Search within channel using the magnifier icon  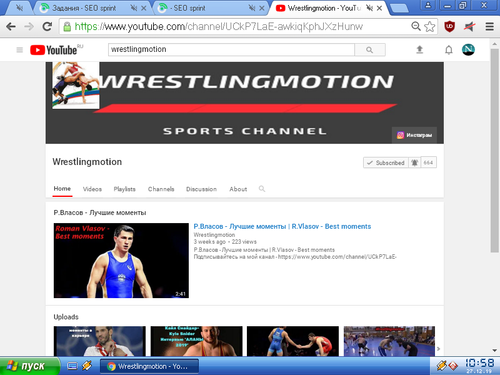pos(262,189)
